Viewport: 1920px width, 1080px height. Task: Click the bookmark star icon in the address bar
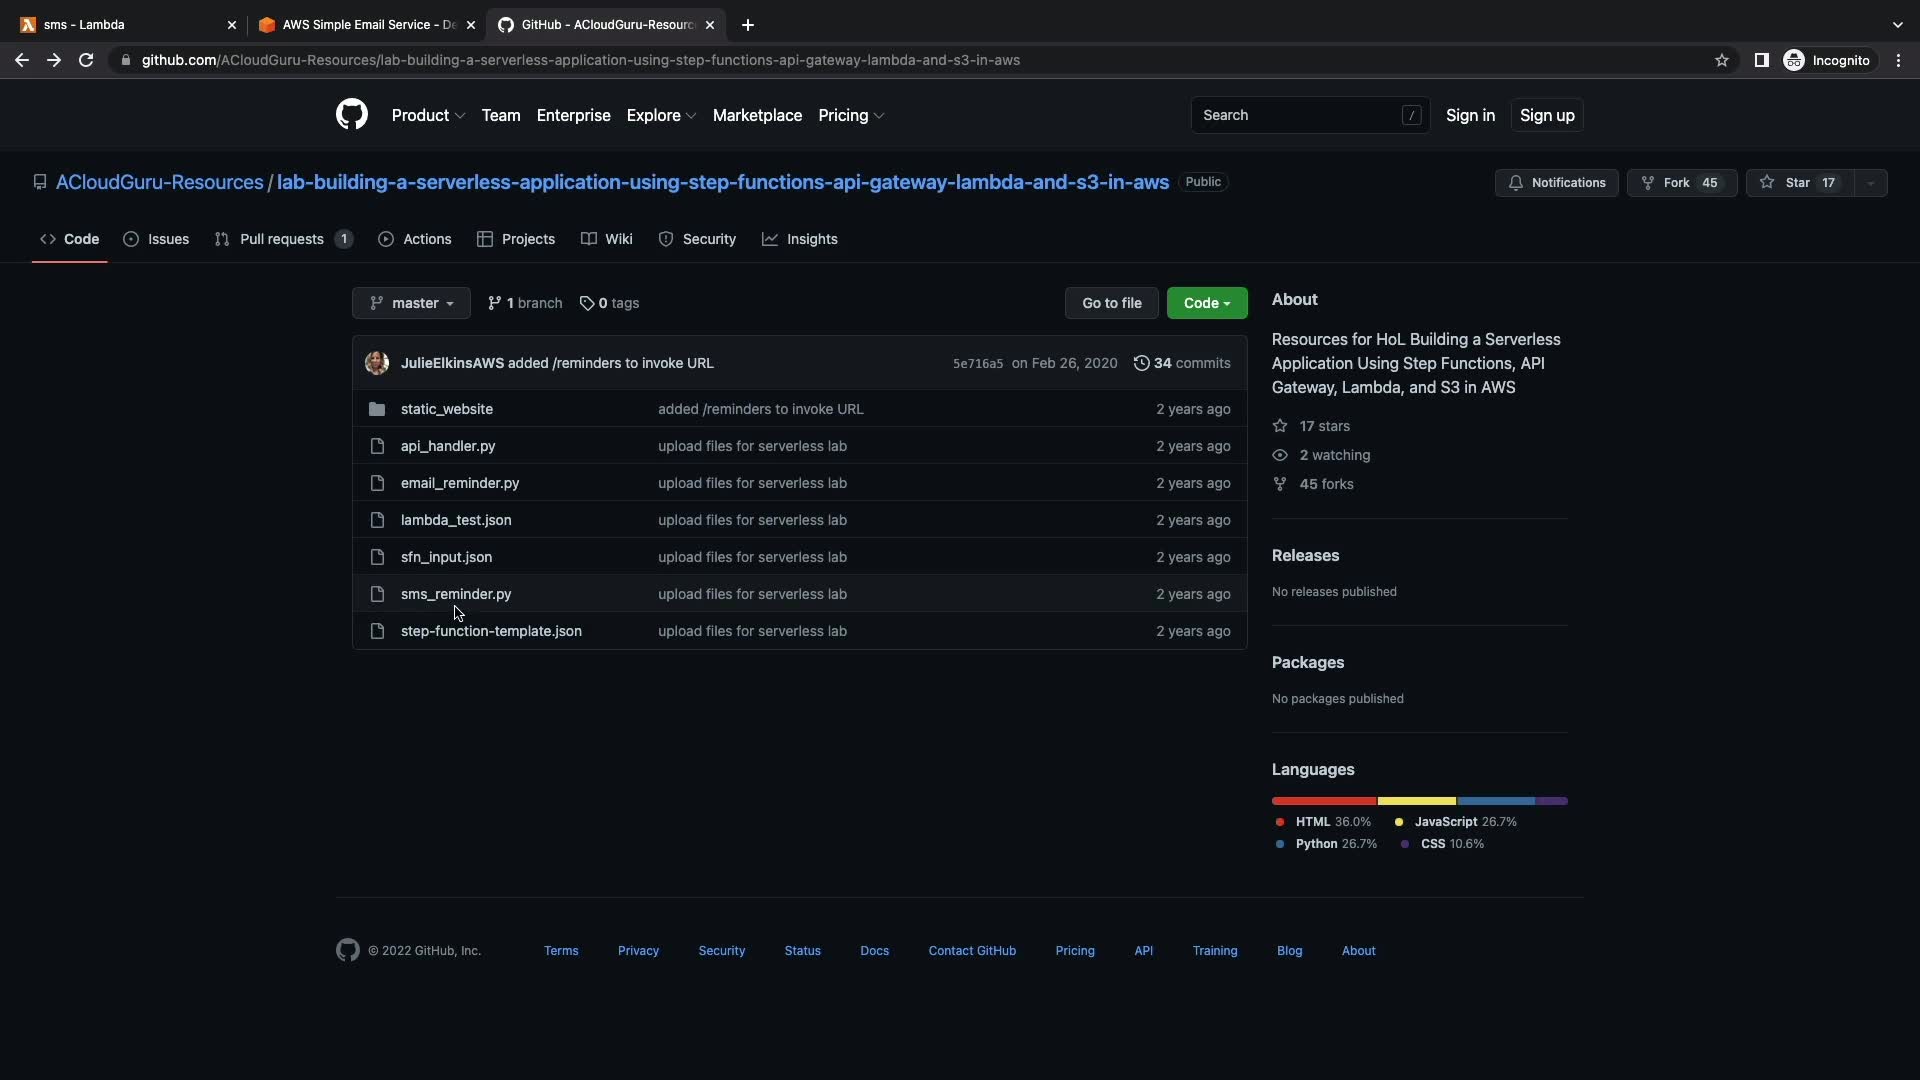[1721, 60]
